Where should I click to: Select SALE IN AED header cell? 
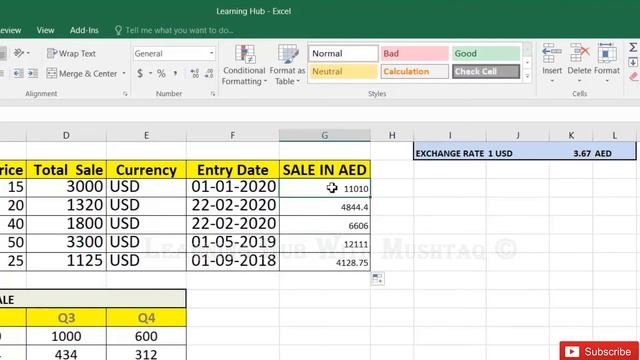[x=325, y=170]
